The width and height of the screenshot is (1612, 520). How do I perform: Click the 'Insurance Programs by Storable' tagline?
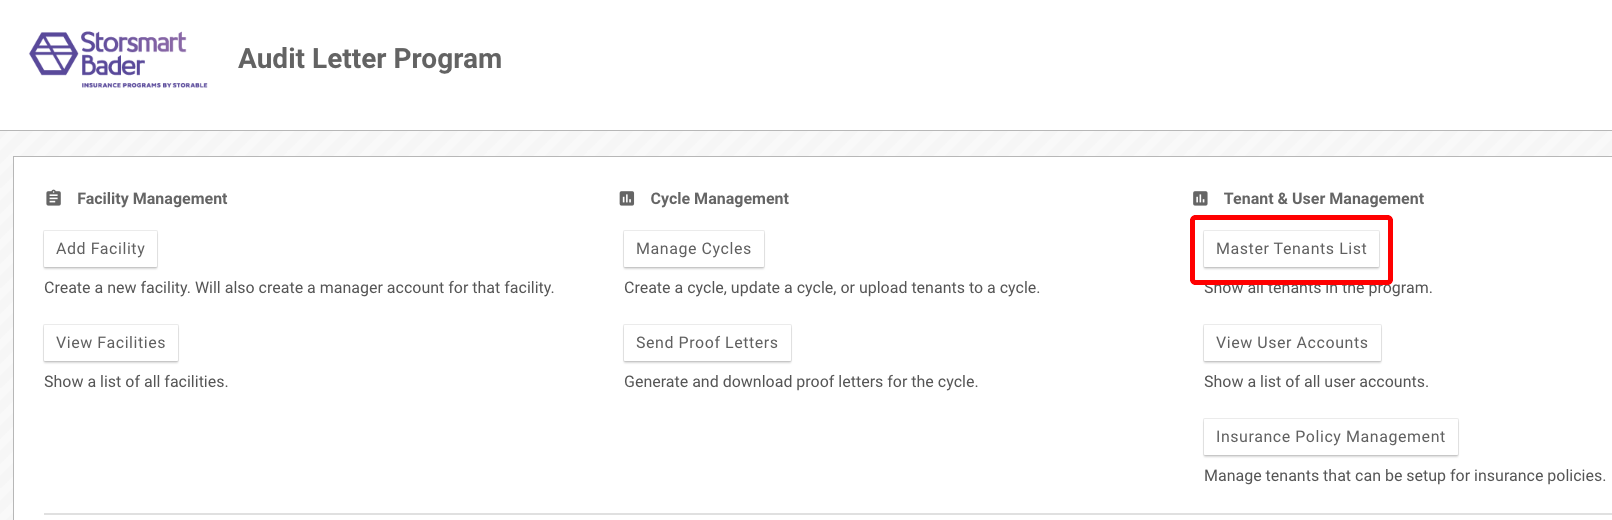(x=145, y=85)
